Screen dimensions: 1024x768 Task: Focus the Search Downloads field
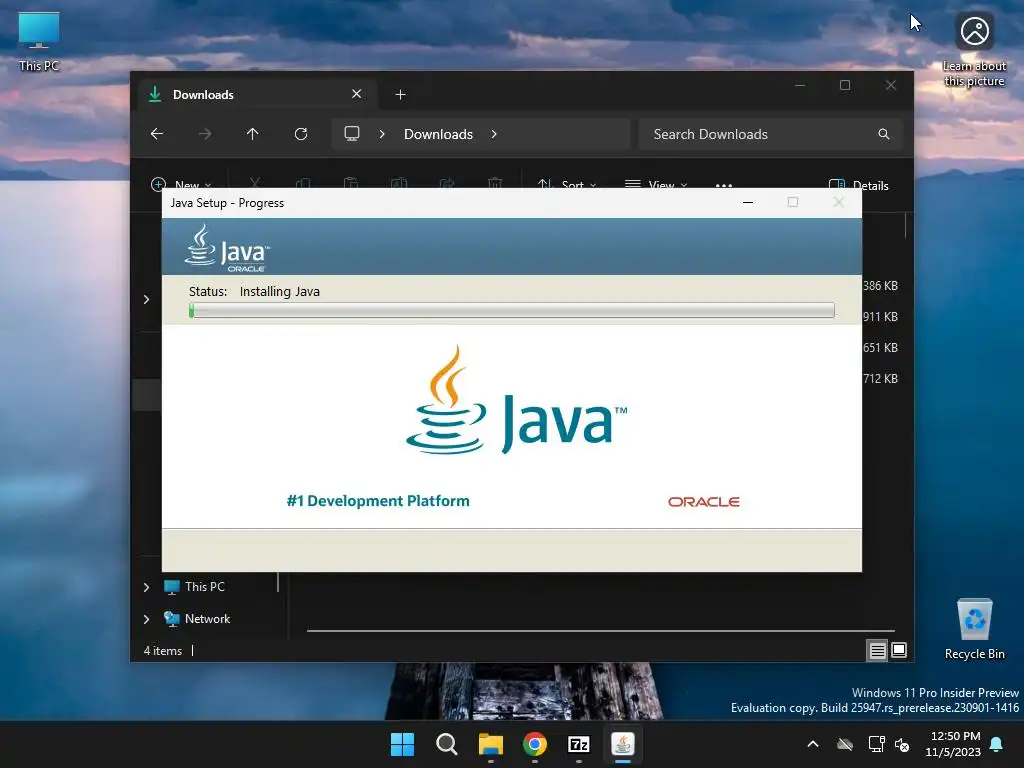(x=771, y=134)
